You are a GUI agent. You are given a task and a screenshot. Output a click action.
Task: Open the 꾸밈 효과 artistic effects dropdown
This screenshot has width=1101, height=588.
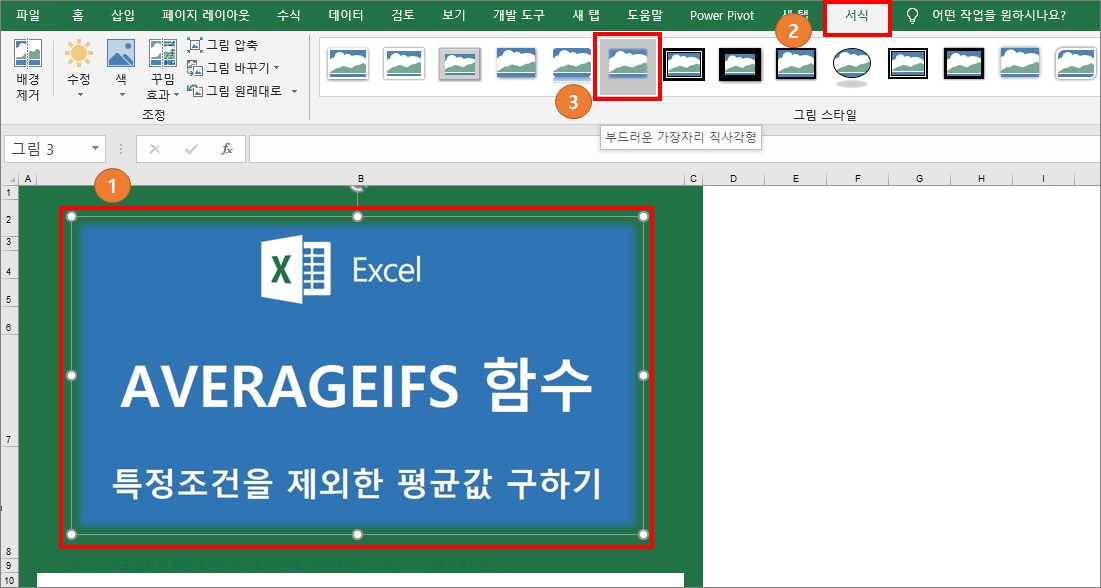pos(163,70)
